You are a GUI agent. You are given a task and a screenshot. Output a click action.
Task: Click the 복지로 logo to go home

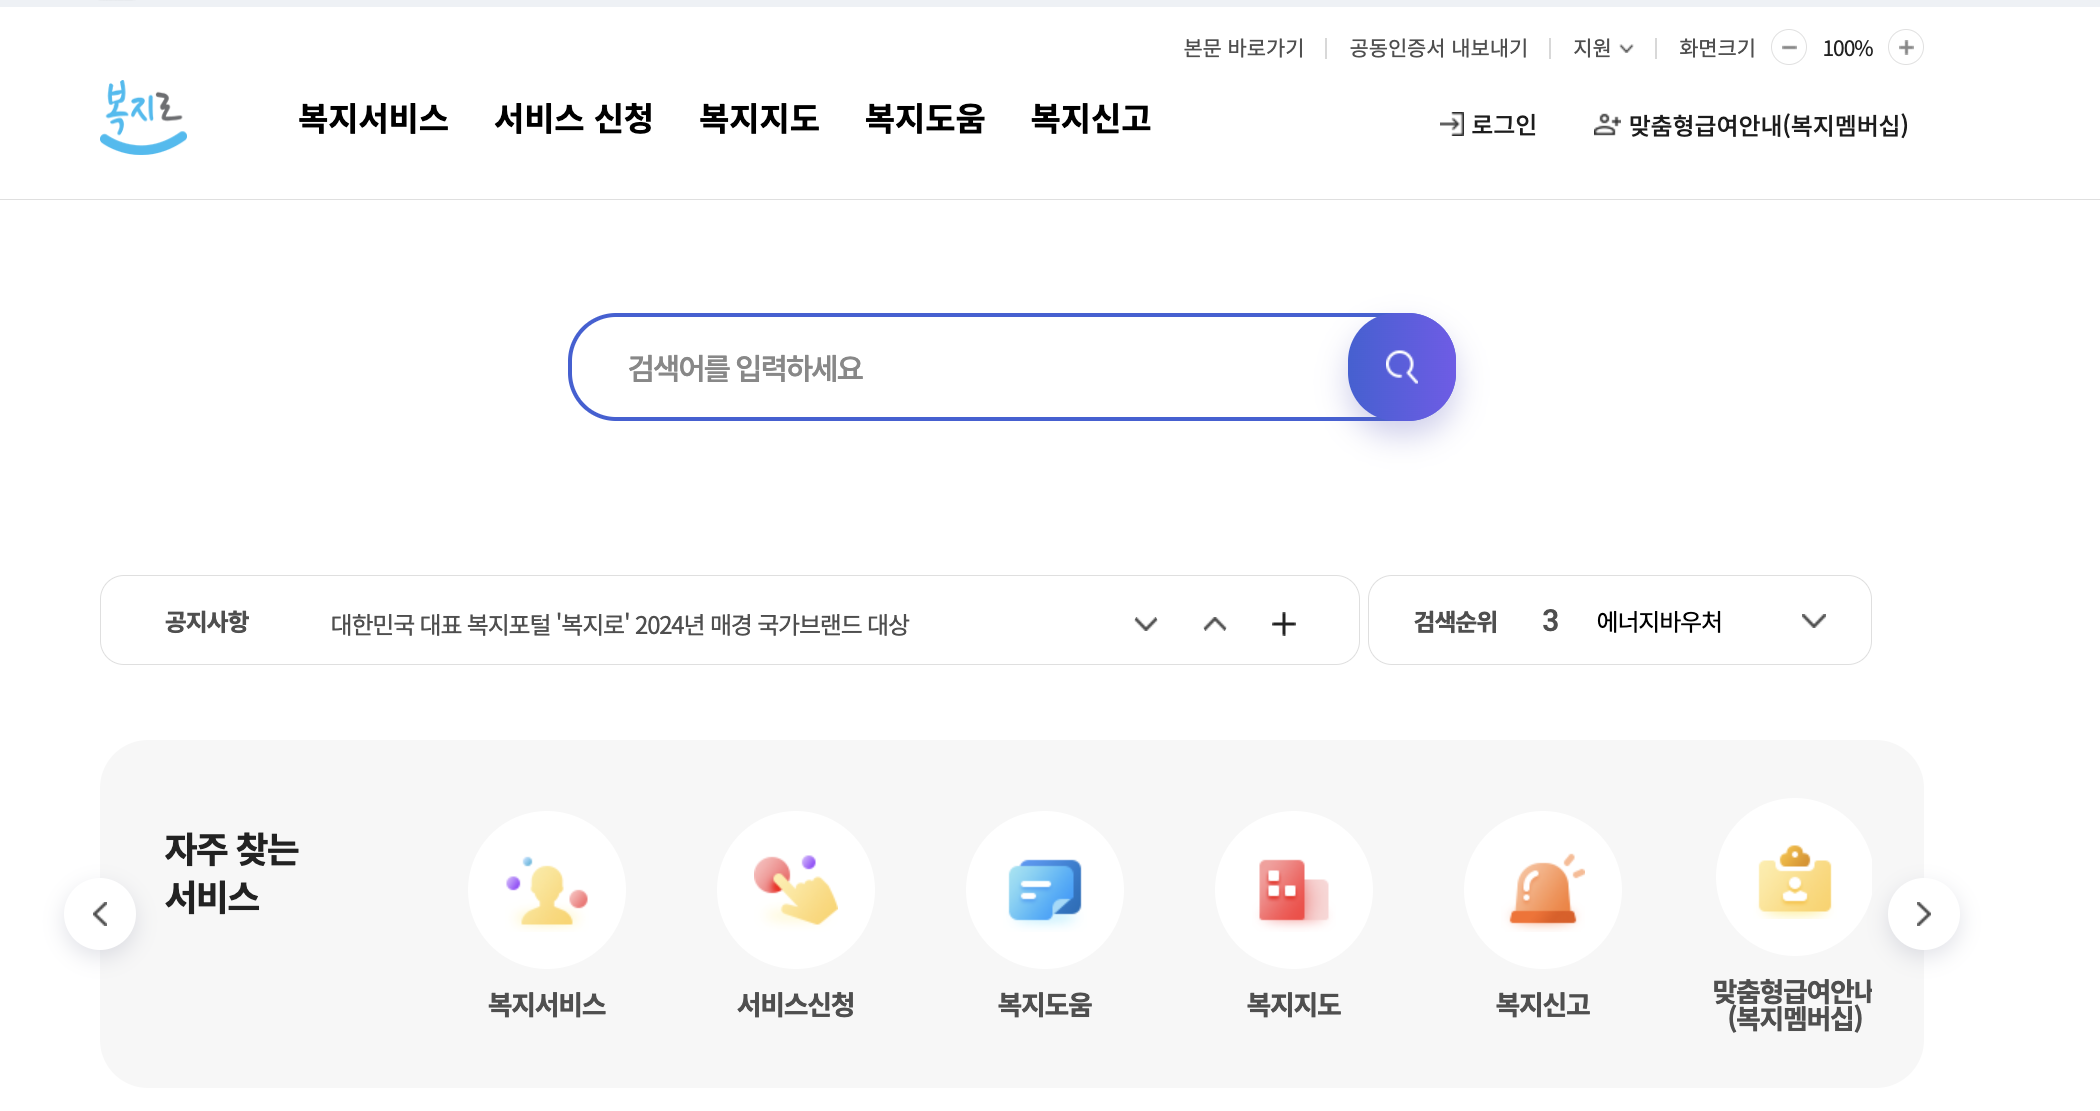[x=143, y=120]
